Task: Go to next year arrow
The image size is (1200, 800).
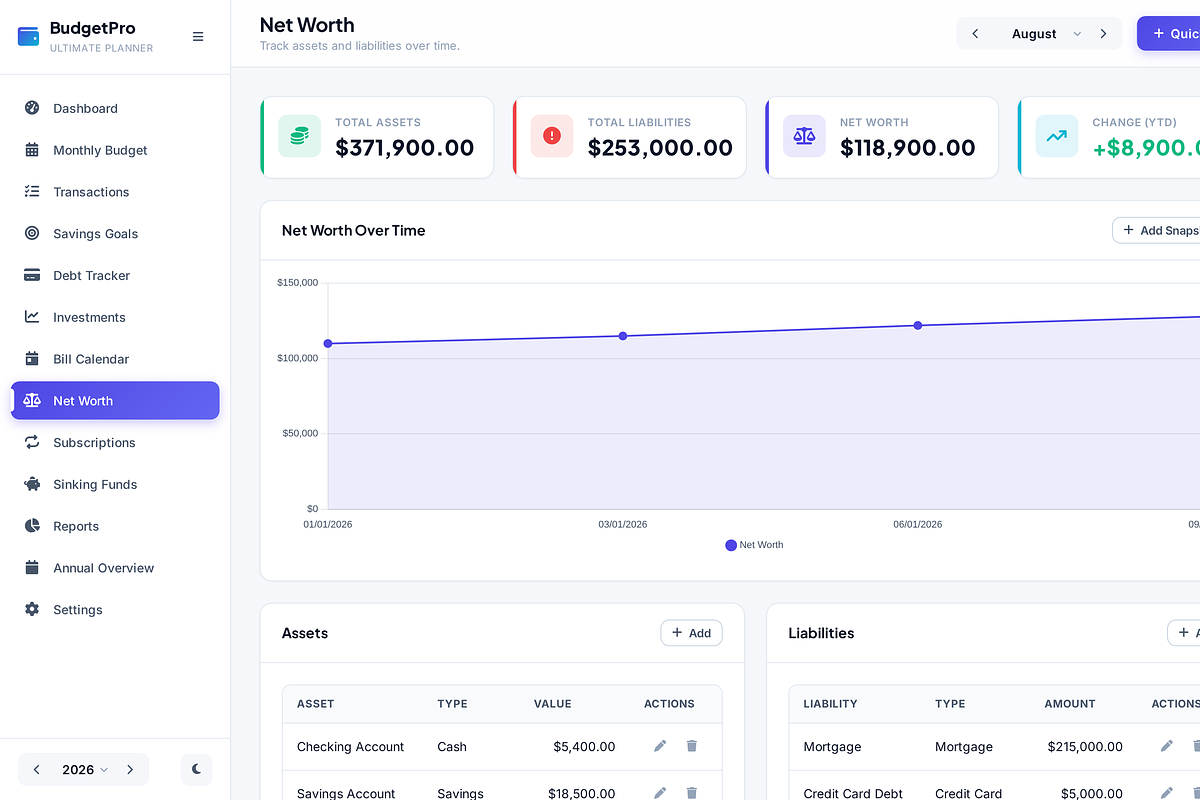Action: (130, 770)
